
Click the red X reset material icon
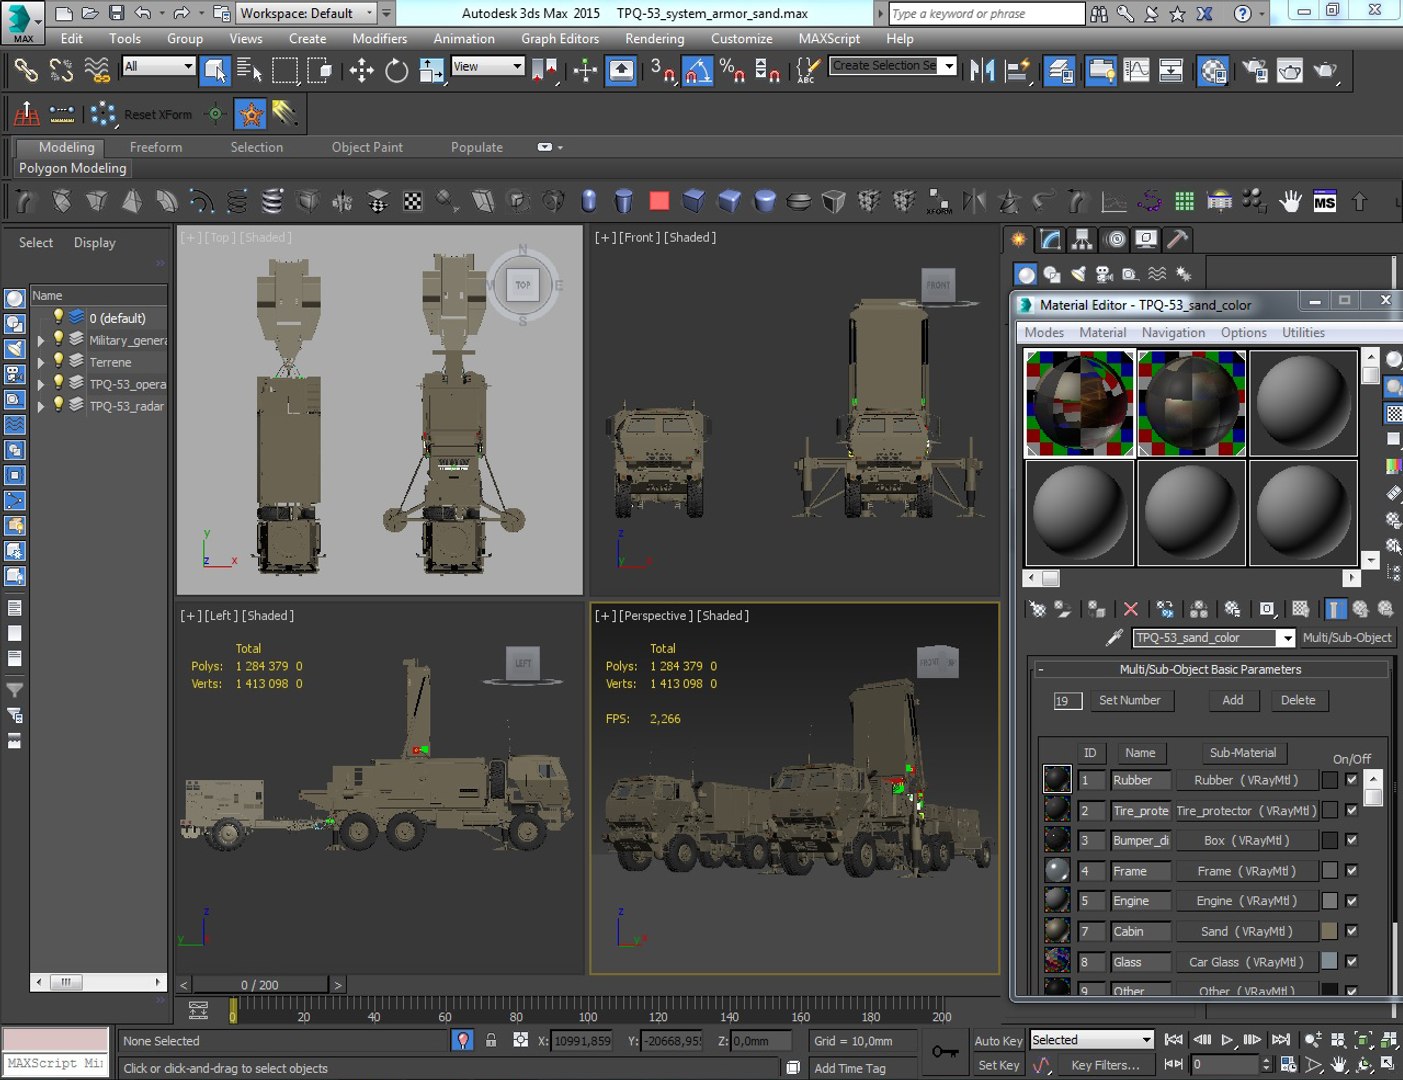[1130, 608]
